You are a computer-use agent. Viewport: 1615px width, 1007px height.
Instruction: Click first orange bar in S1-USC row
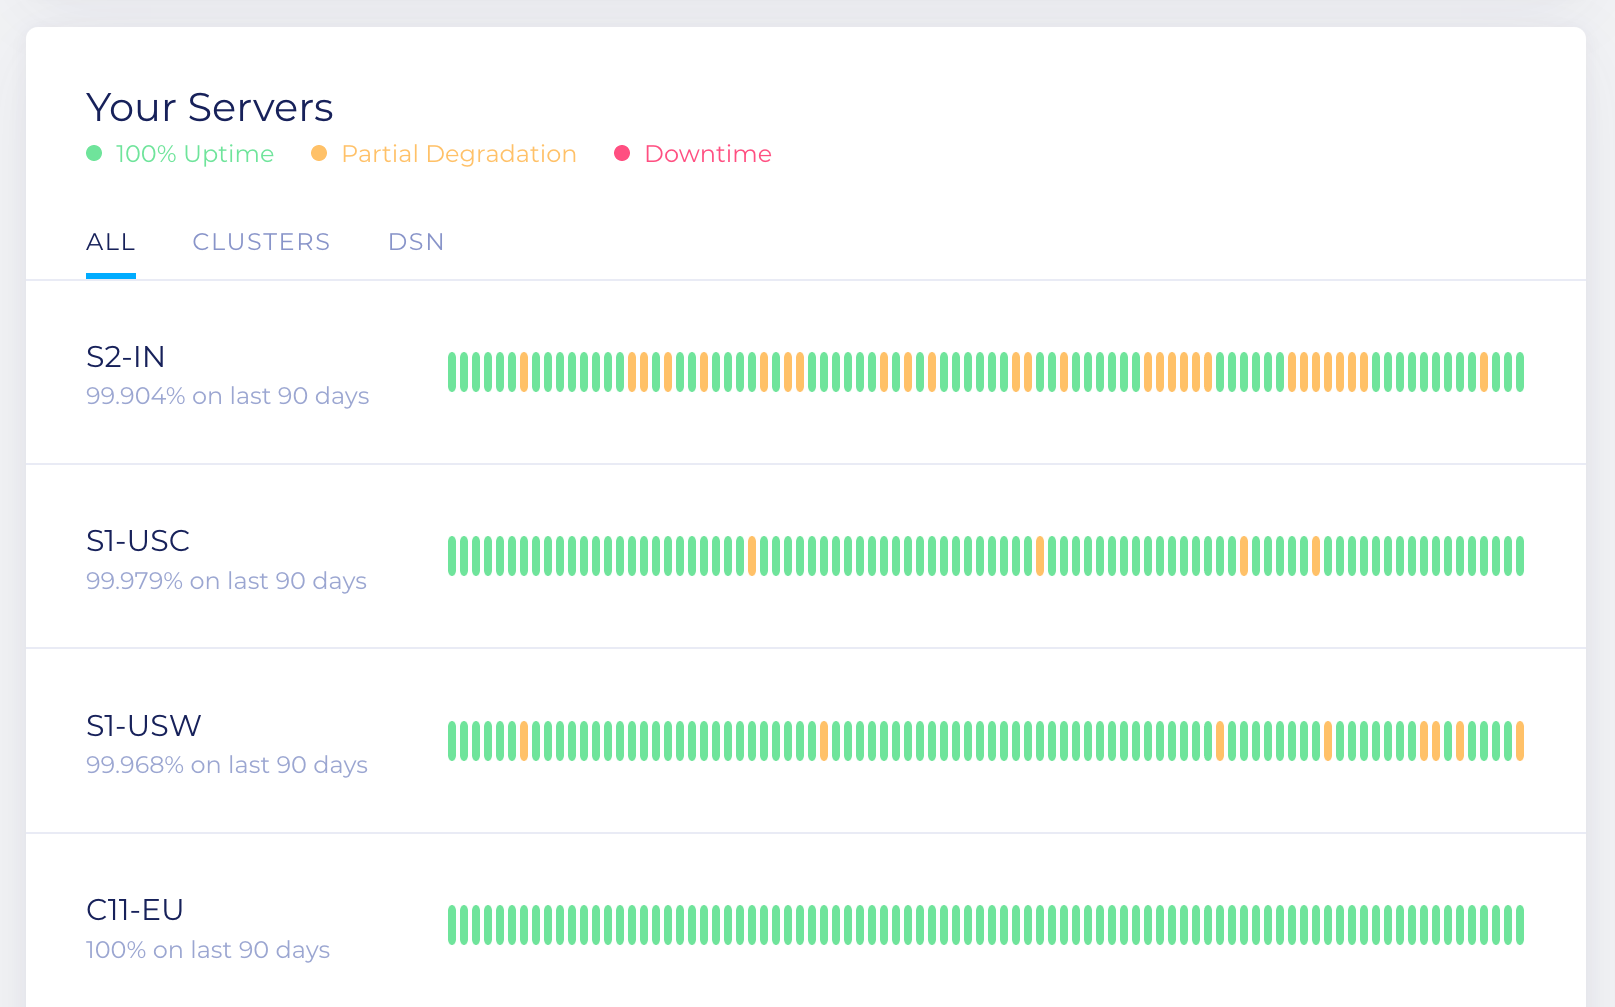[x=752, y=556]
